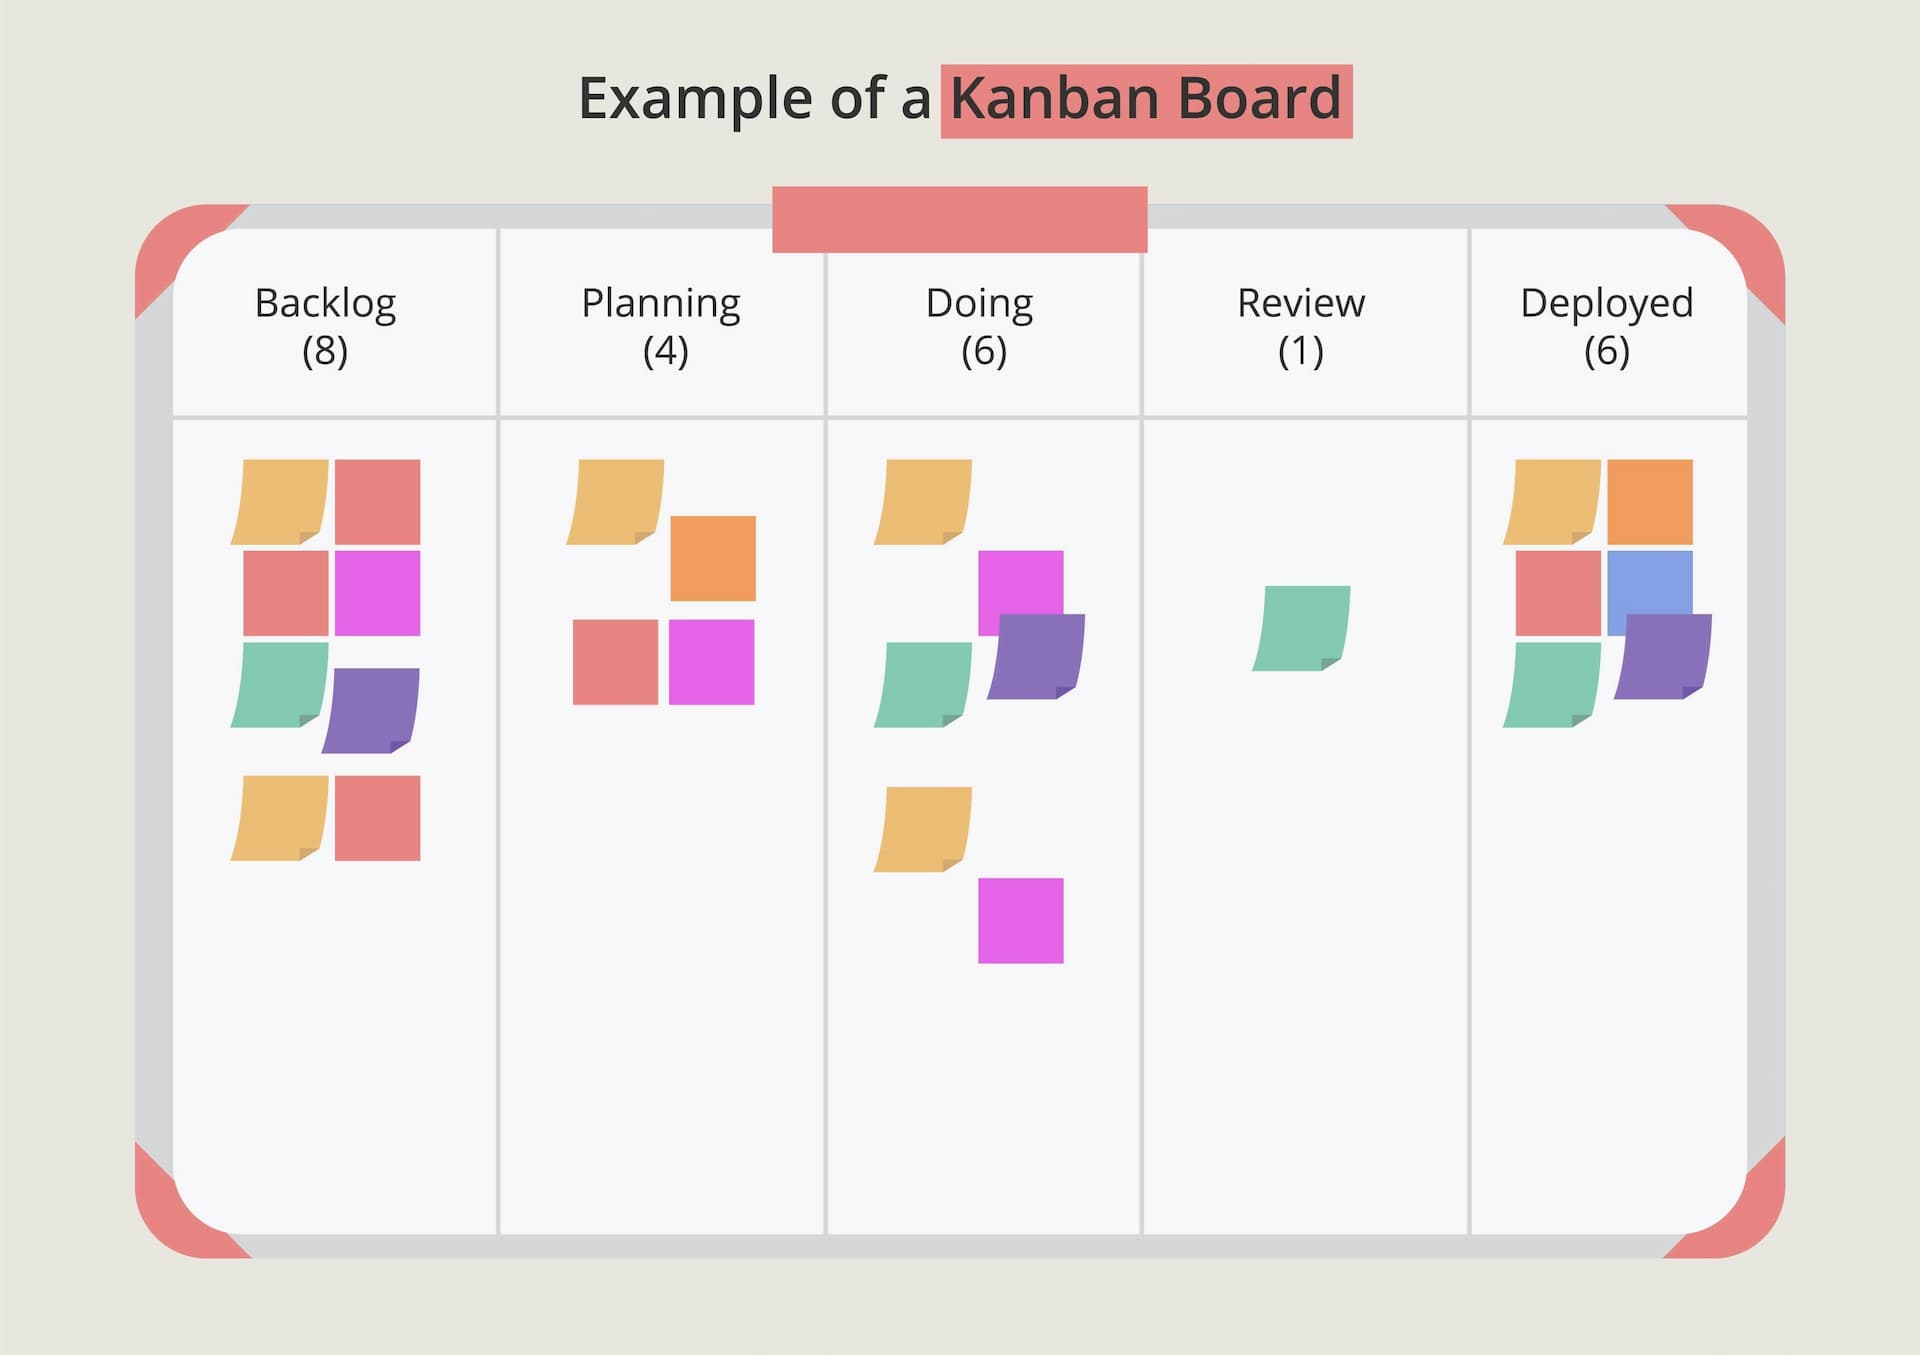This screenshot has width=1920, height=1355.
Task: Click the magenta note in Backlog column
Action: [377, 593]
